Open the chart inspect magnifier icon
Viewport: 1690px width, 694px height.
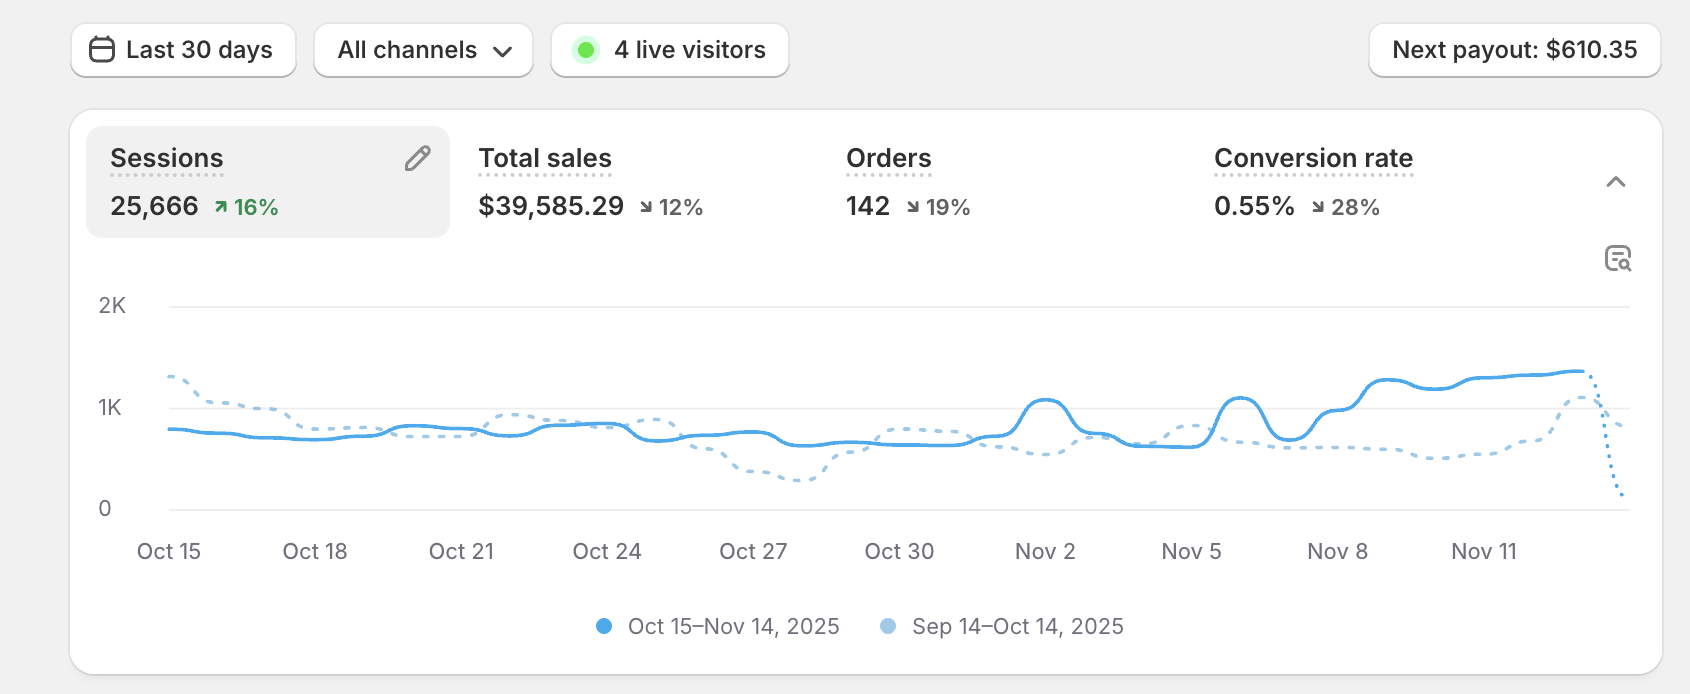(1619, 259)
